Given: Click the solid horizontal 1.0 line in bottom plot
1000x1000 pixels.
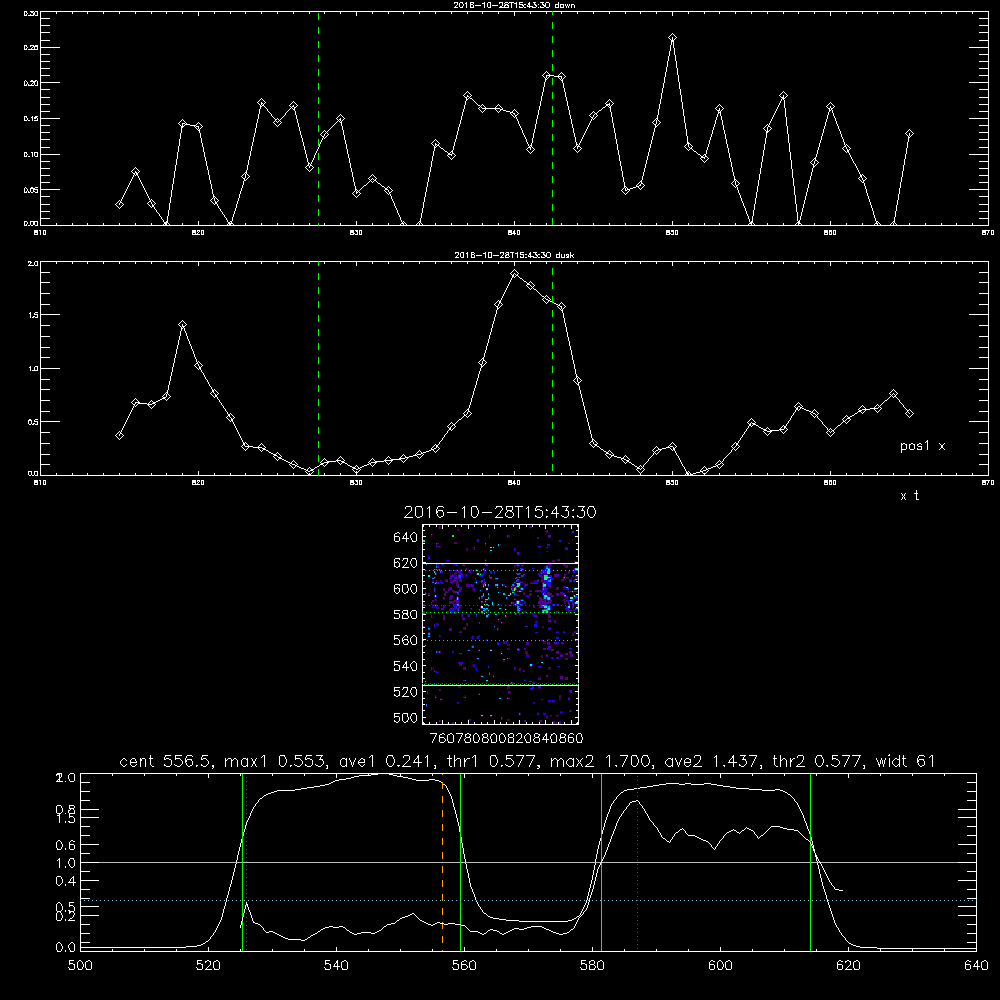Looking at the screenshot, I should pyautogui.click(x=527, y=862).
